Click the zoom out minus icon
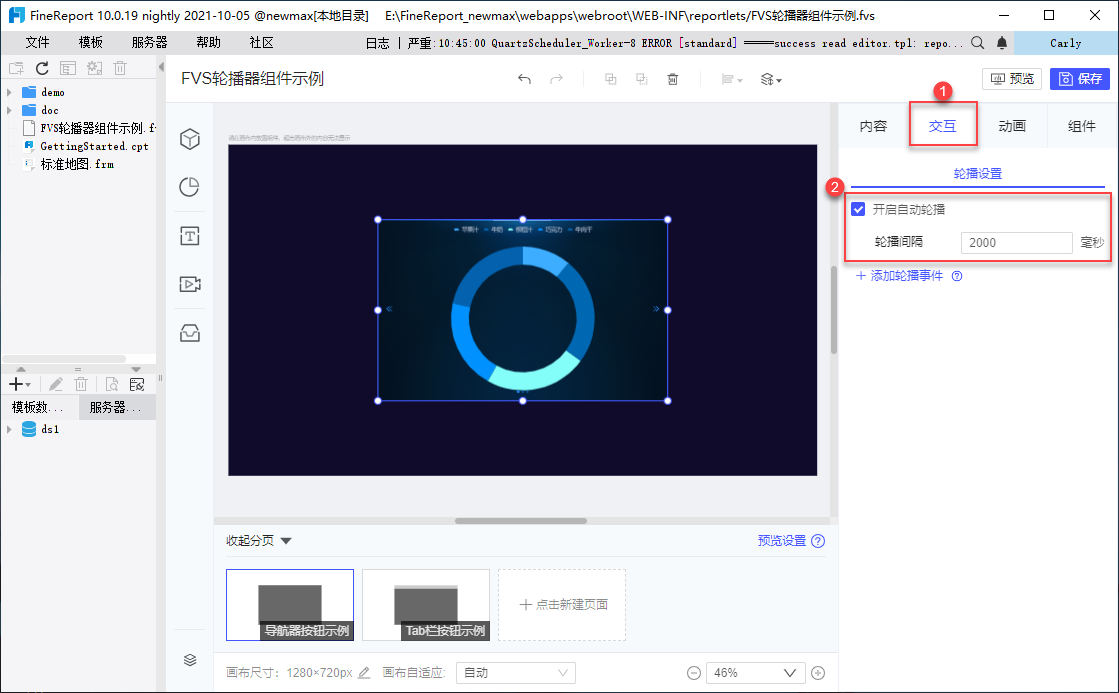Viewport: 1119px width, 693px height. tap(694, 673)
